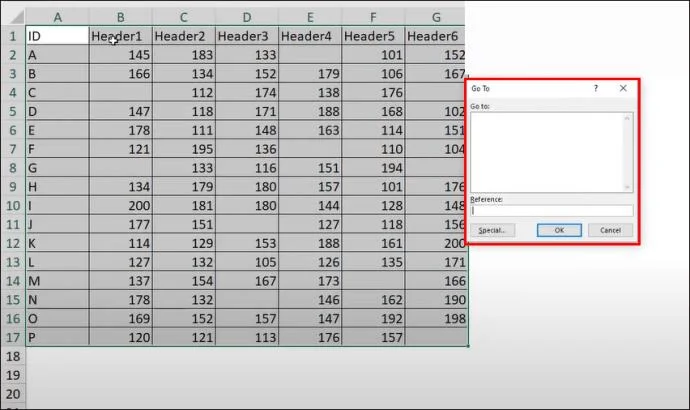
Task: Click the Special... button in Go To dialog
Action: [491, 230]
